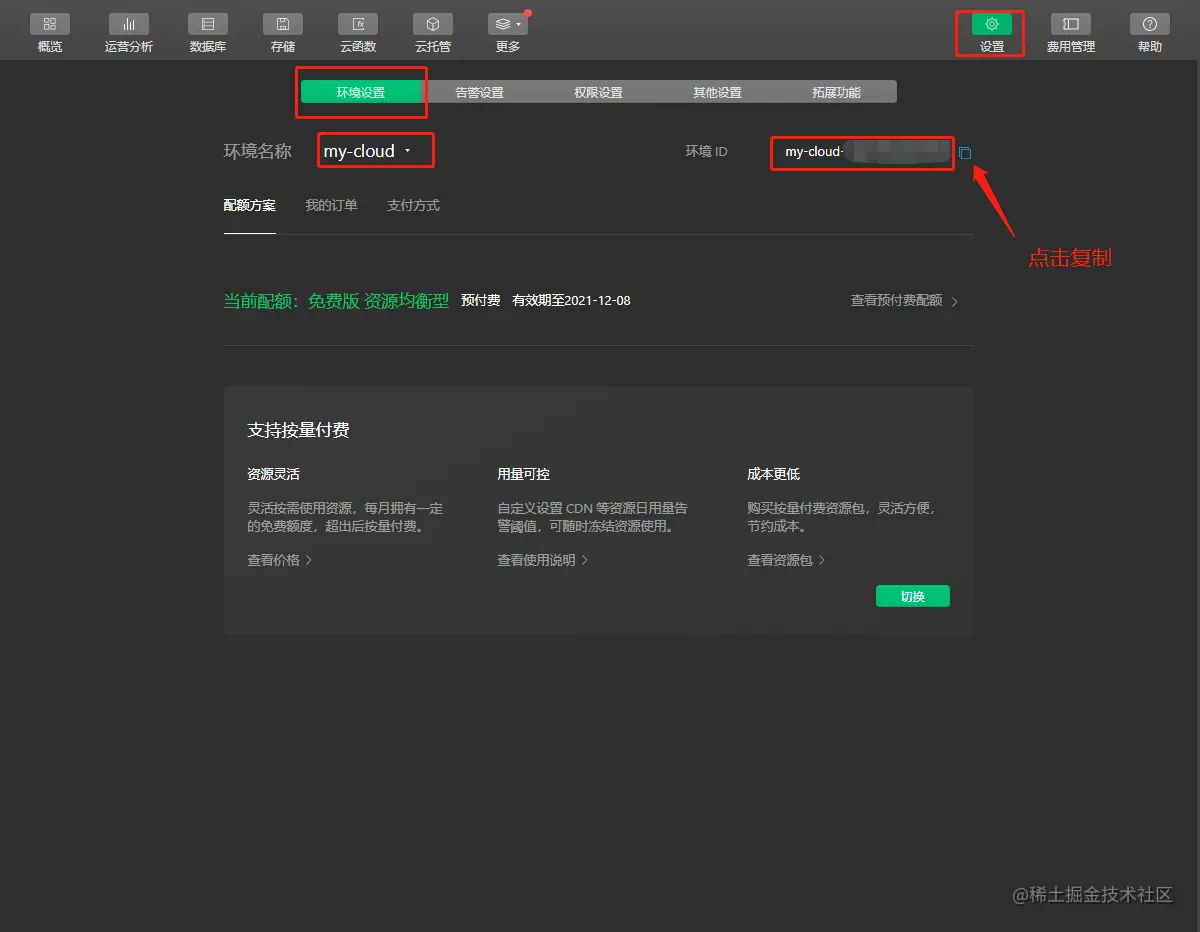Select the 配额方案 sub-tab
The width and height of the screenshot is (1200, 932).
[249, 206]
